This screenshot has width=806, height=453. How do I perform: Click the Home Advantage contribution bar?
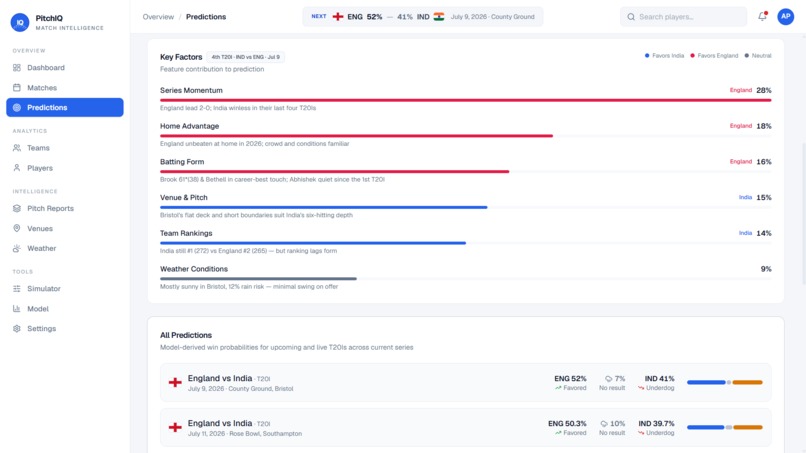point(357,136)
